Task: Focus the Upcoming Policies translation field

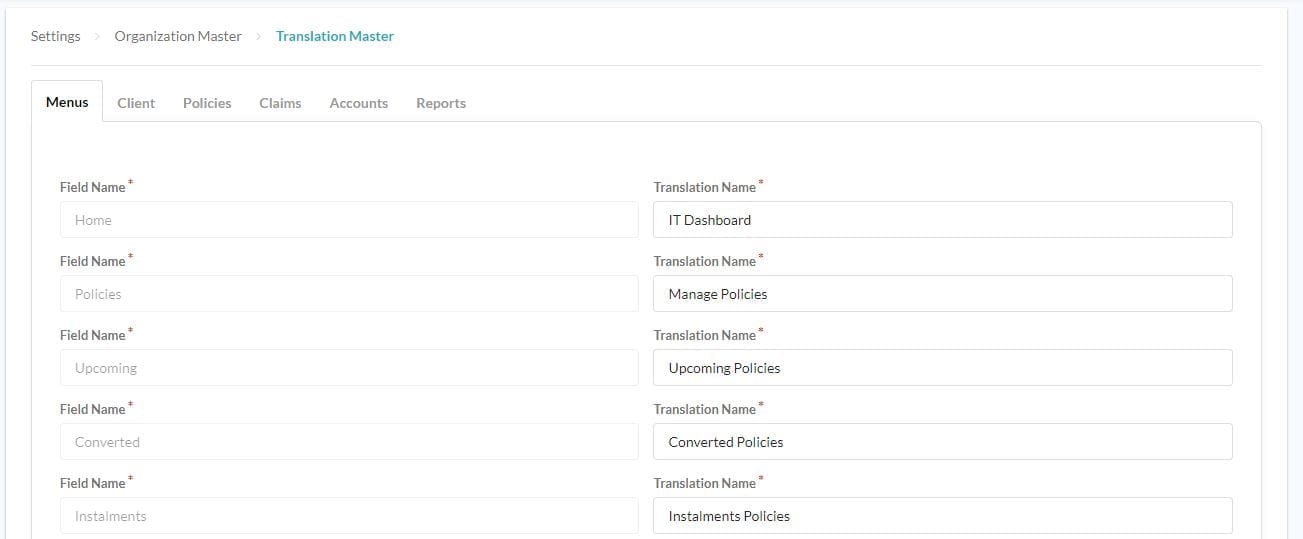Action: [942, 368]
